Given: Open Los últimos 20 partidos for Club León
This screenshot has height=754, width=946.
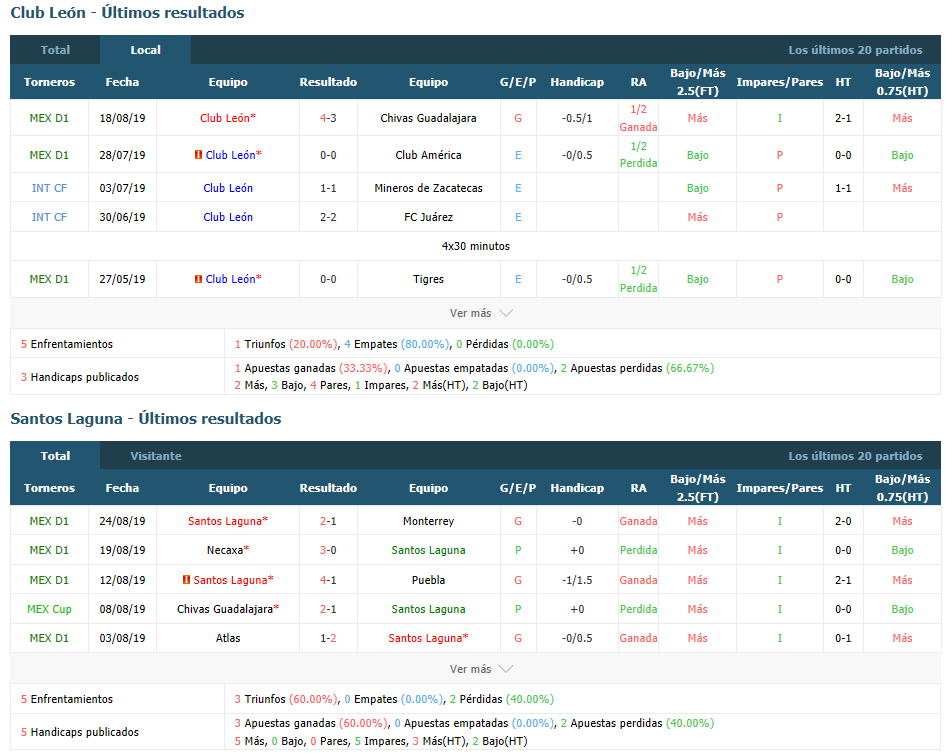Looking at the screenshot, I should [855, 50].
